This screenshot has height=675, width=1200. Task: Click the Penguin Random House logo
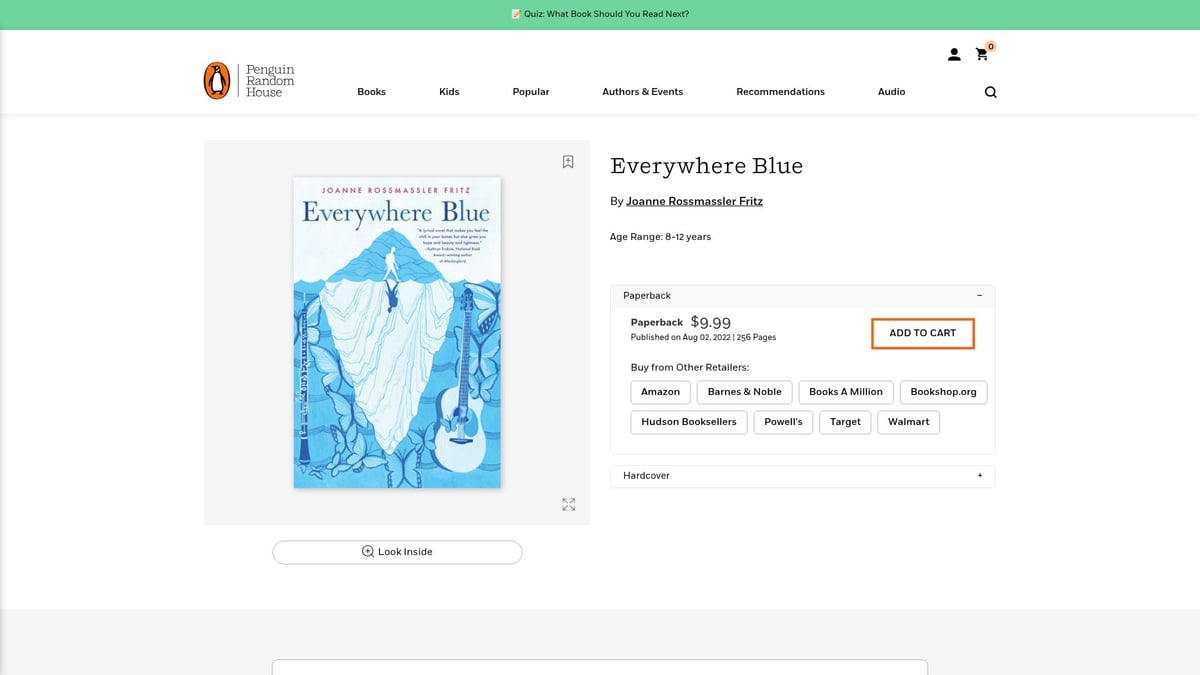pyautogui.click(x=249, y=81)
